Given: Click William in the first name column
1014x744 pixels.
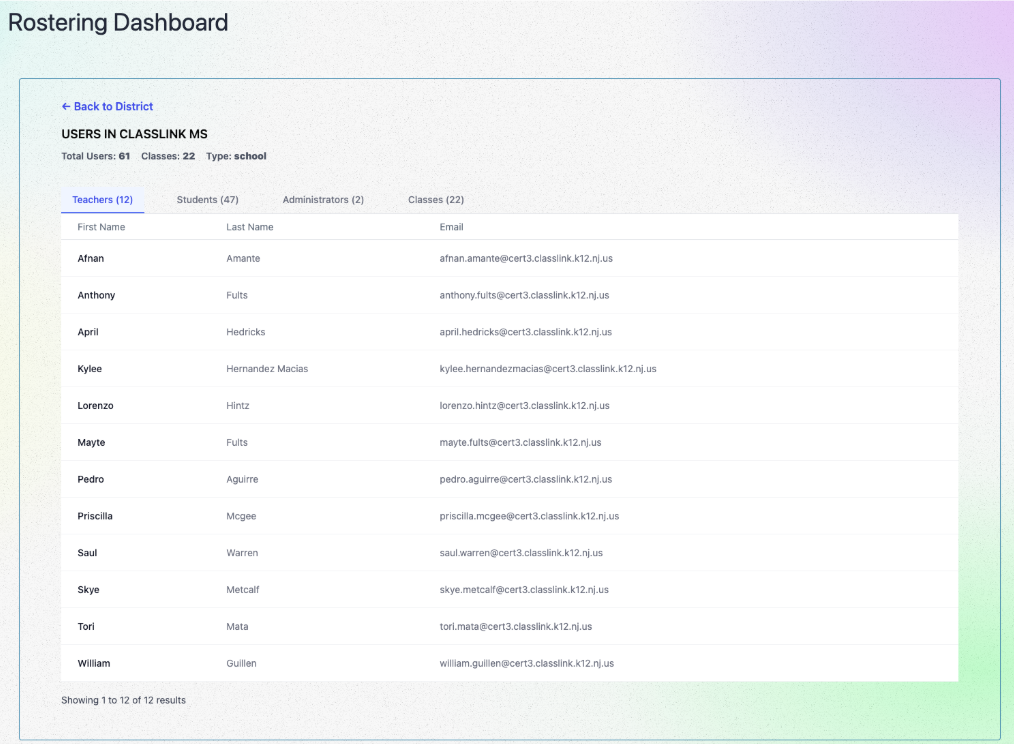Looking at the screenshot, I should 94,663.
